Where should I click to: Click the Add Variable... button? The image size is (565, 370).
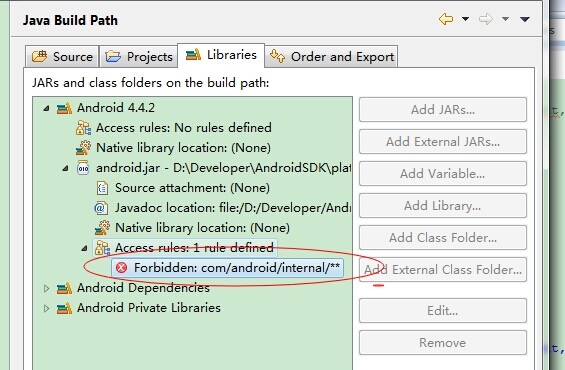point(443,174)
